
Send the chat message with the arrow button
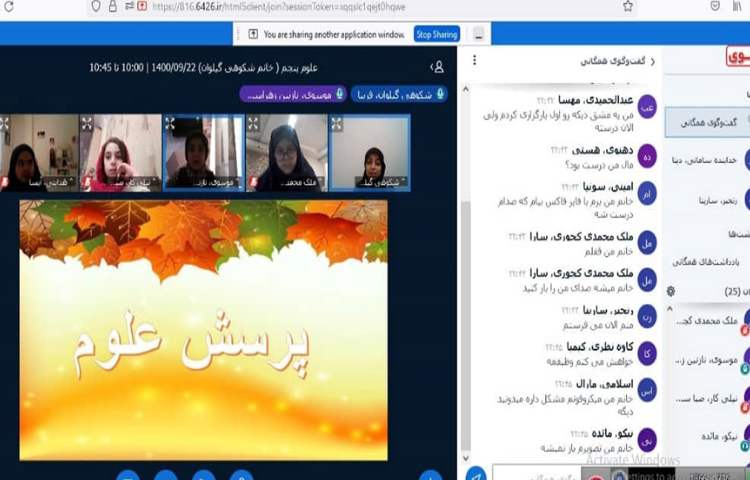(x=476, y=475)
